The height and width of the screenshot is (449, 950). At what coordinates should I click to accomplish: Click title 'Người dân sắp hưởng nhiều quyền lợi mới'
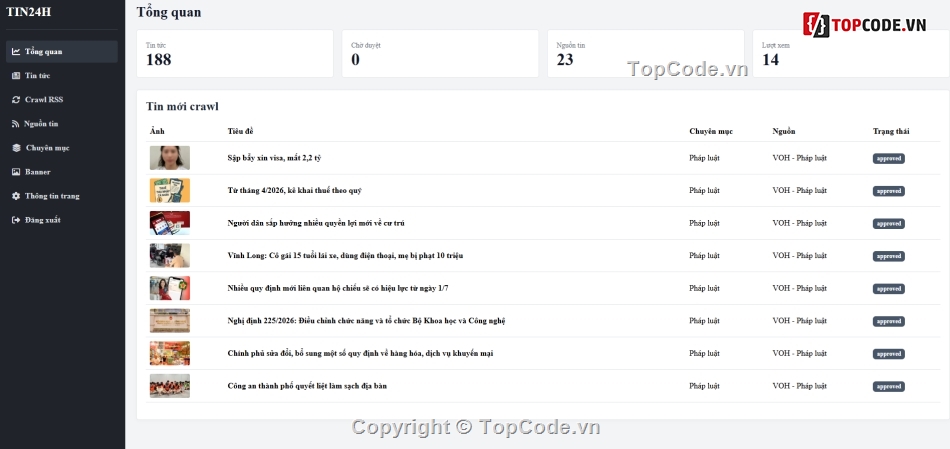click(316, 223)
